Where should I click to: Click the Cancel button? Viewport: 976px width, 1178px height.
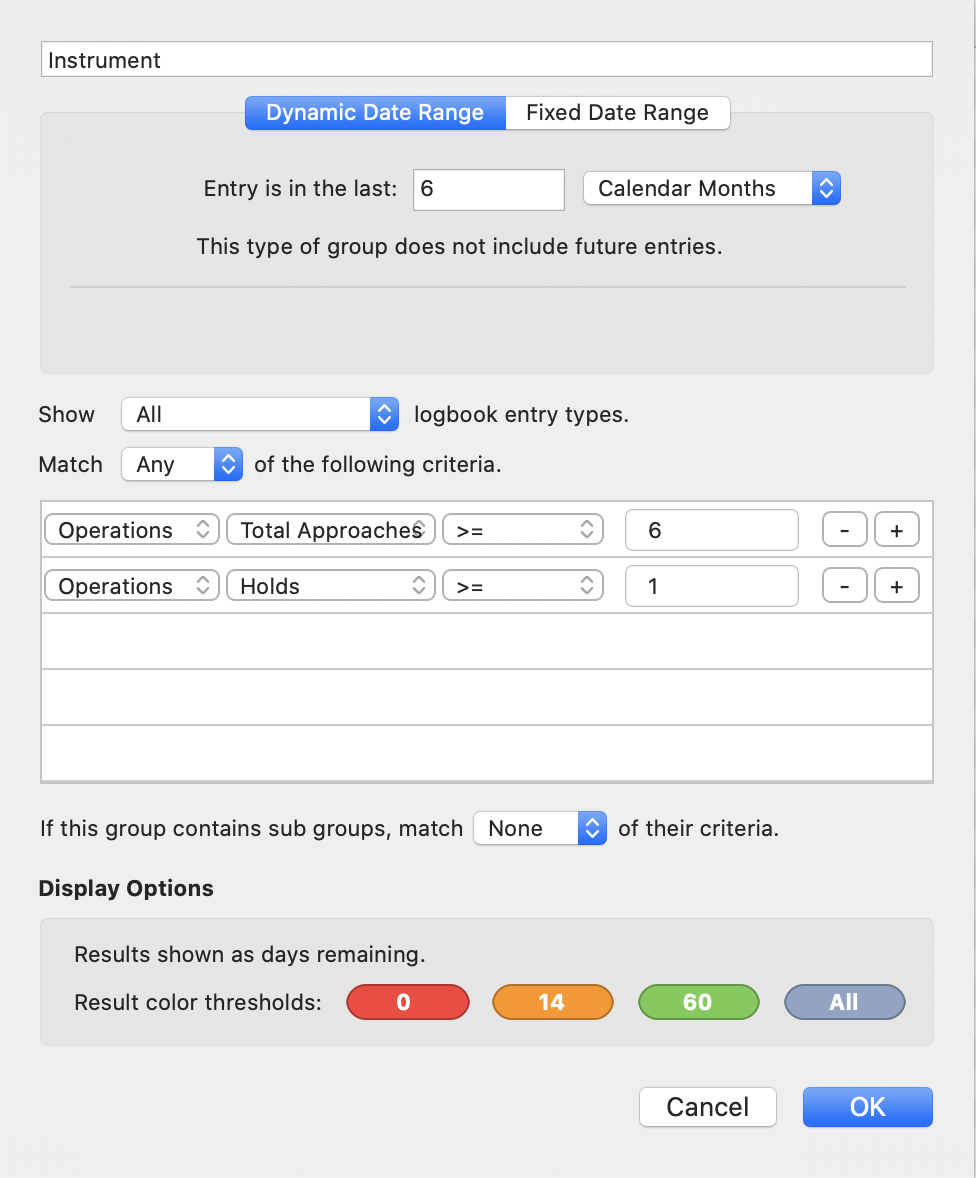pyautogui.click(x=708, y=1107)
